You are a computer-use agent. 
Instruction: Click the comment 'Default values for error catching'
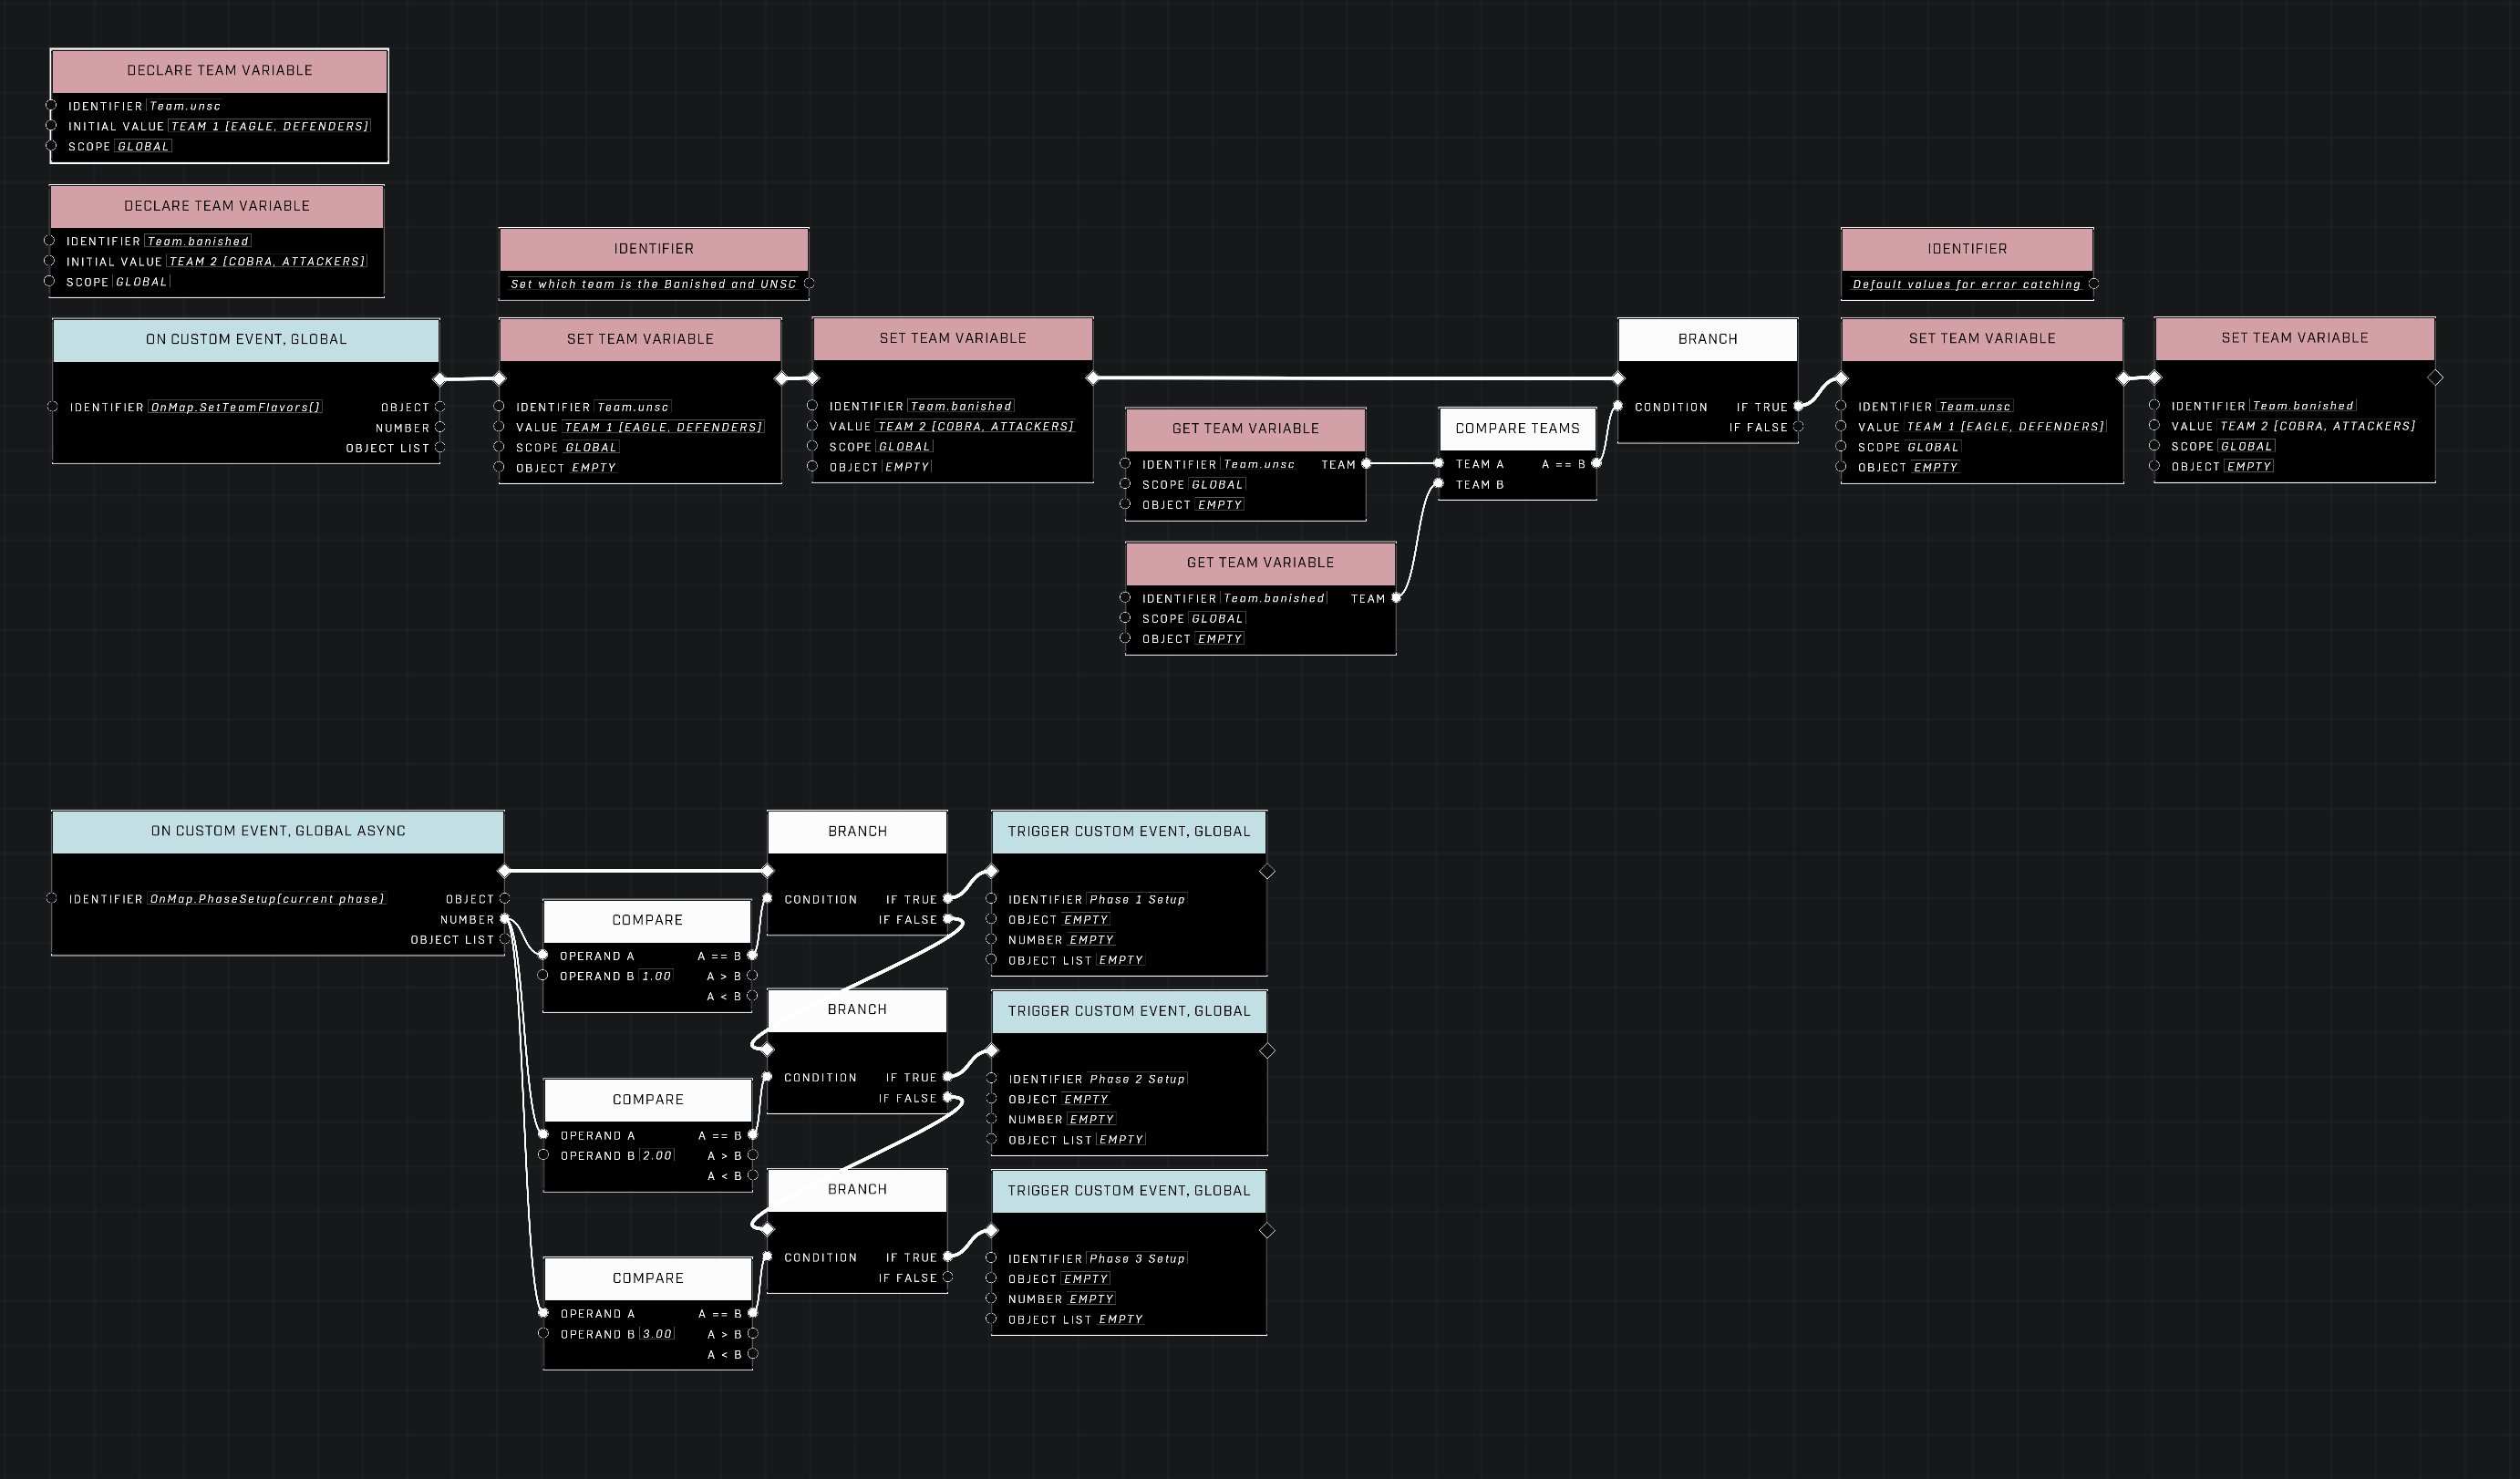coord(1966,284)
